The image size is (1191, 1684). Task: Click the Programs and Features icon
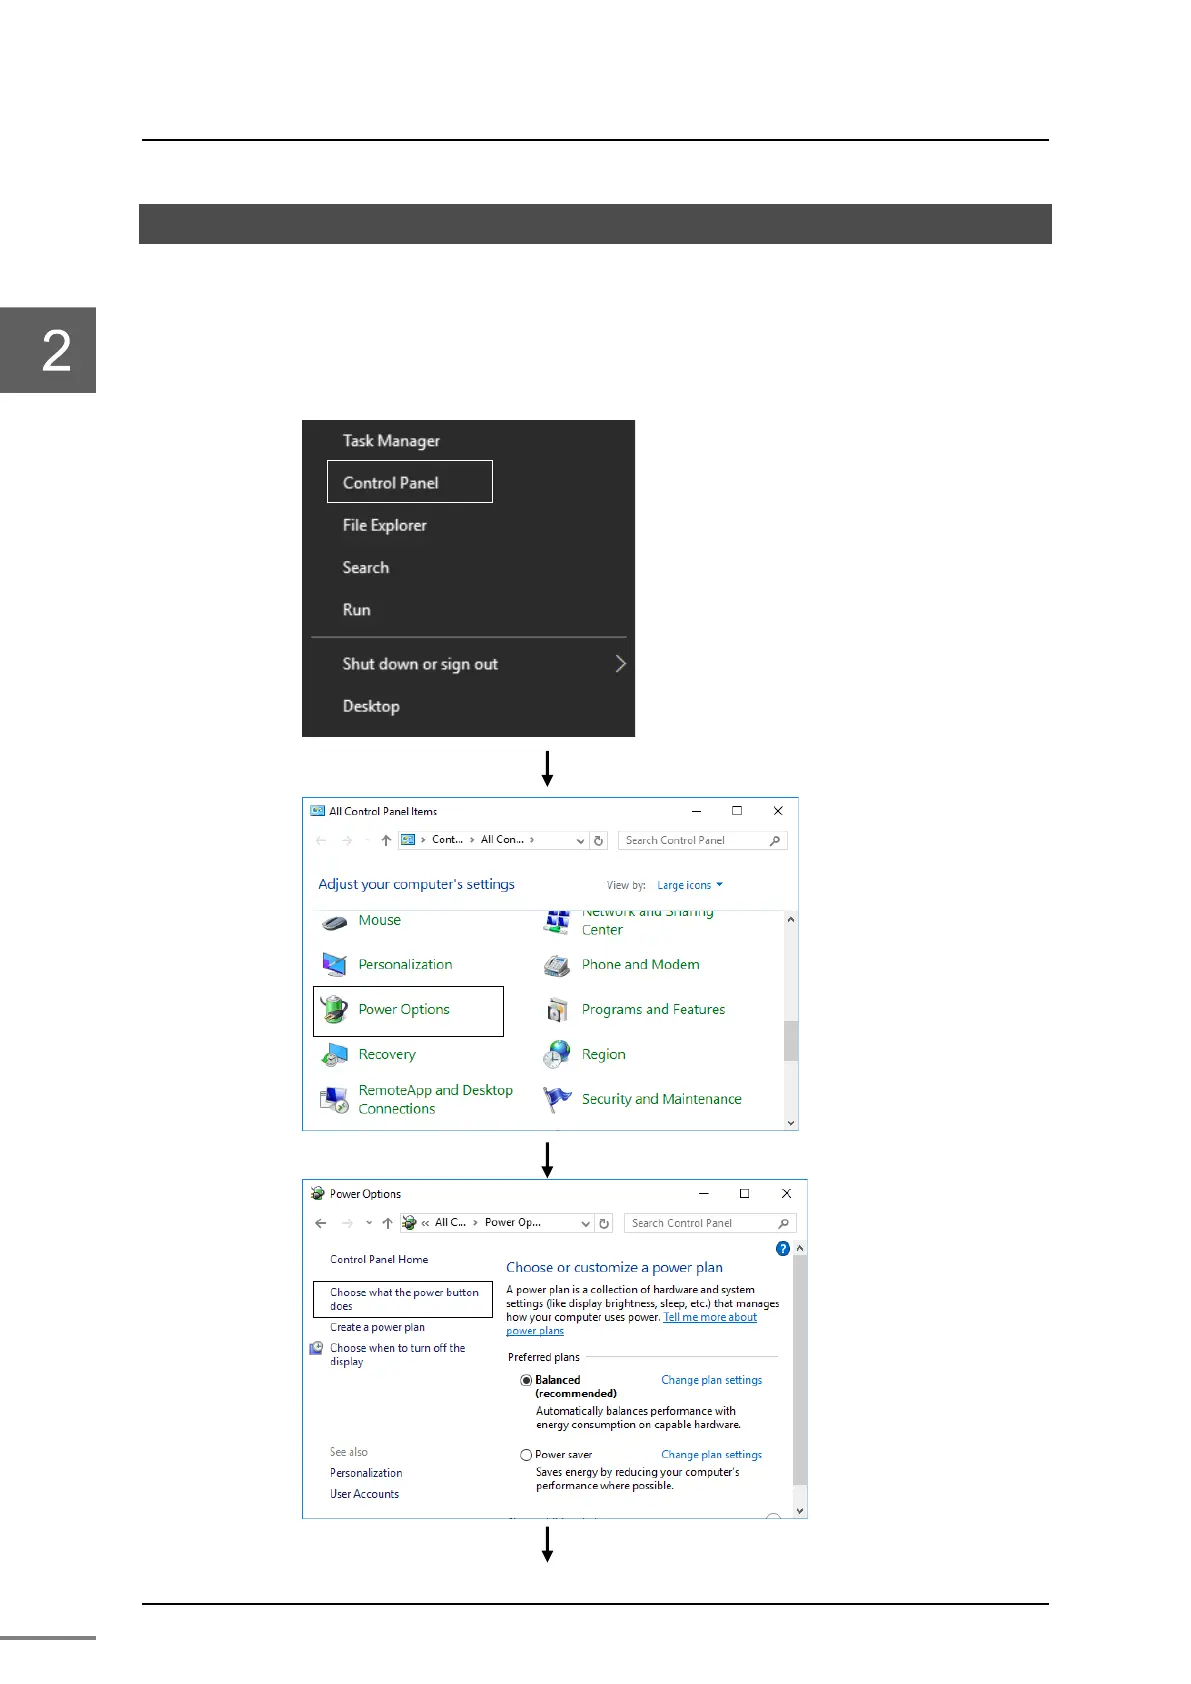(557, 1010)
